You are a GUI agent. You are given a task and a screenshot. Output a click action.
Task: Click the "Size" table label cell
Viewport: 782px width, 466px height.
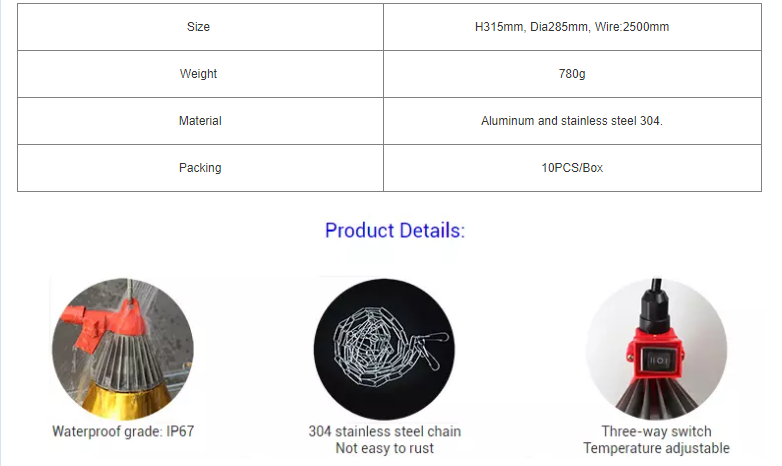199,27
